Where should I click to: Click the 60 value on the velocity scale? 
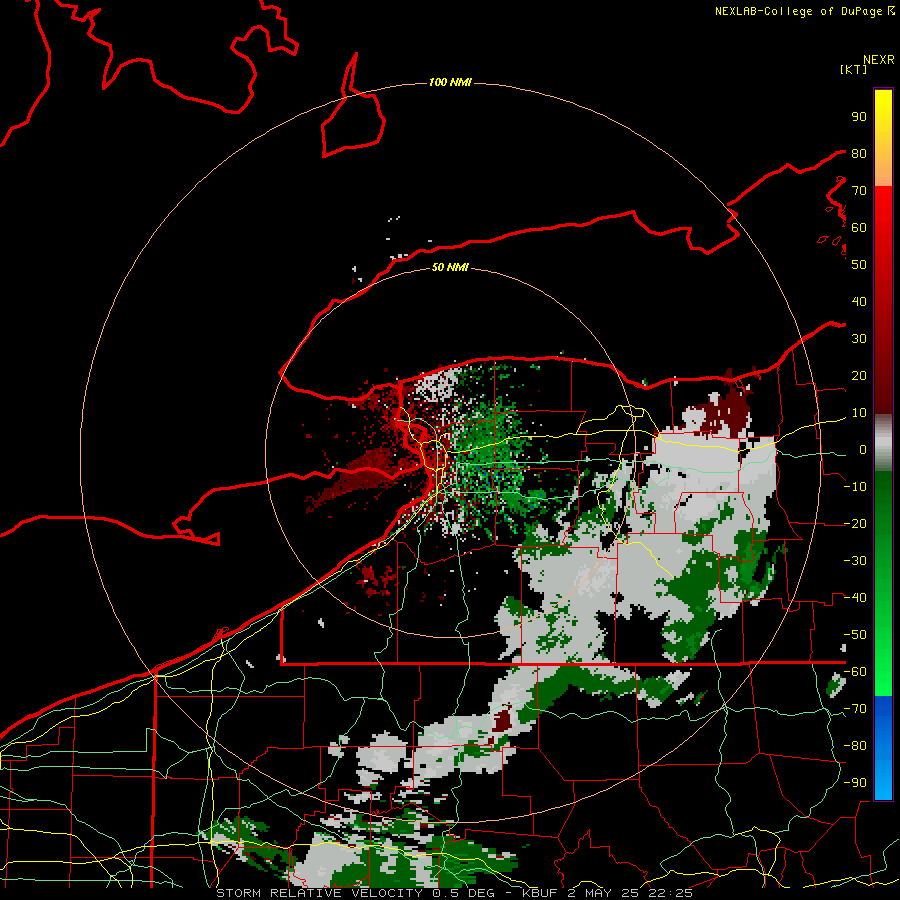tap(859, 227)
